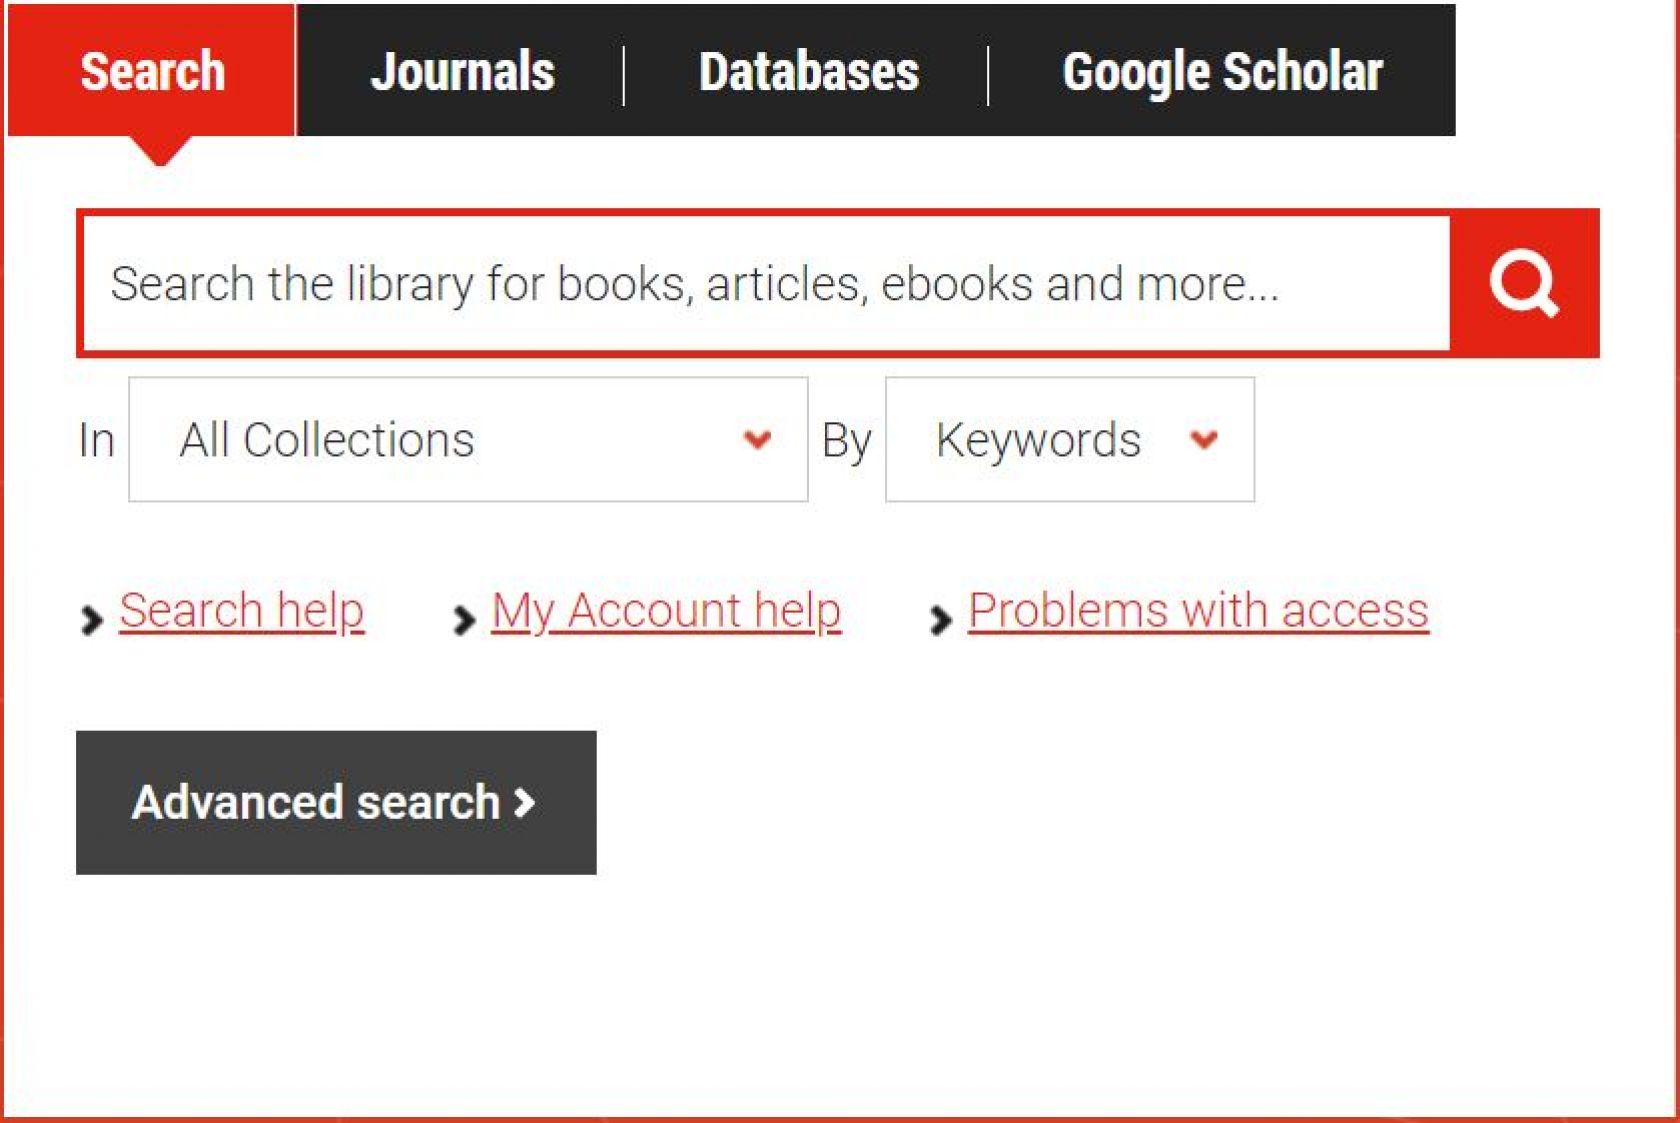Image resolution: width=1680 pixels, height=1123 pixels.
Task: Switch to the Journals tab
Action: [x=464, y=70]
